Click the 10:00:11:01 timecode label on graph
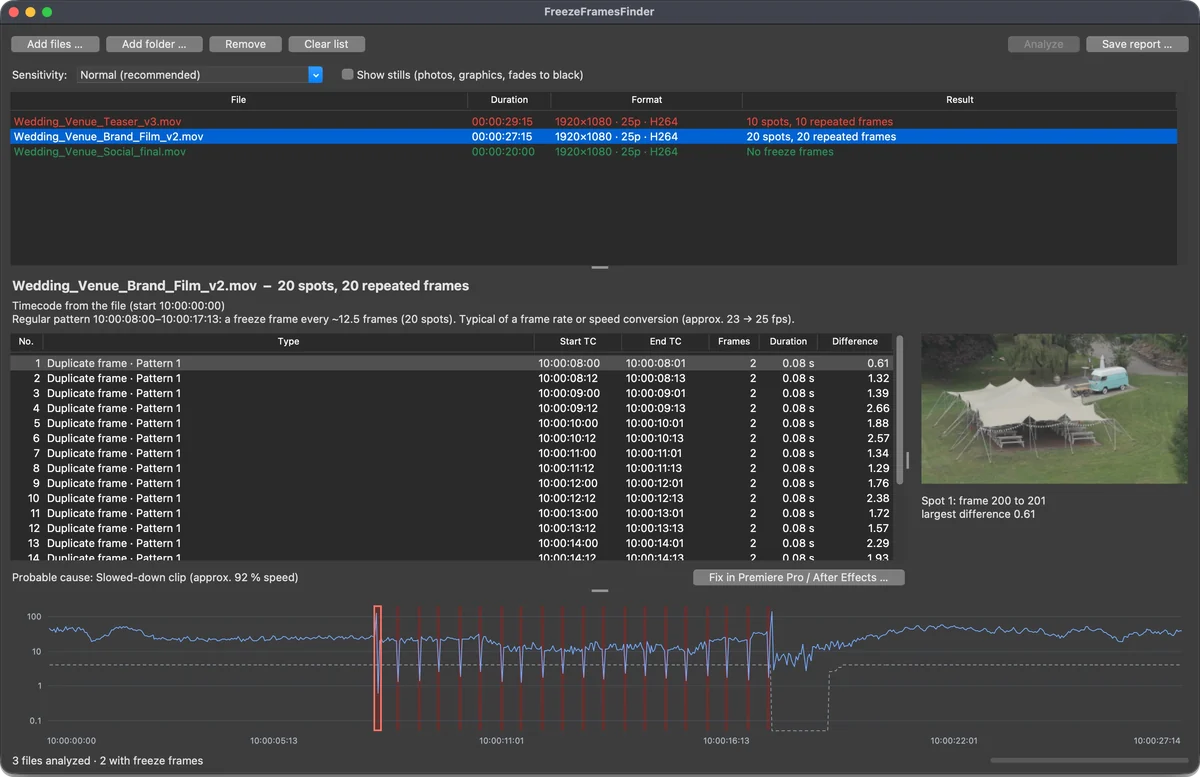 coord(502,742)
